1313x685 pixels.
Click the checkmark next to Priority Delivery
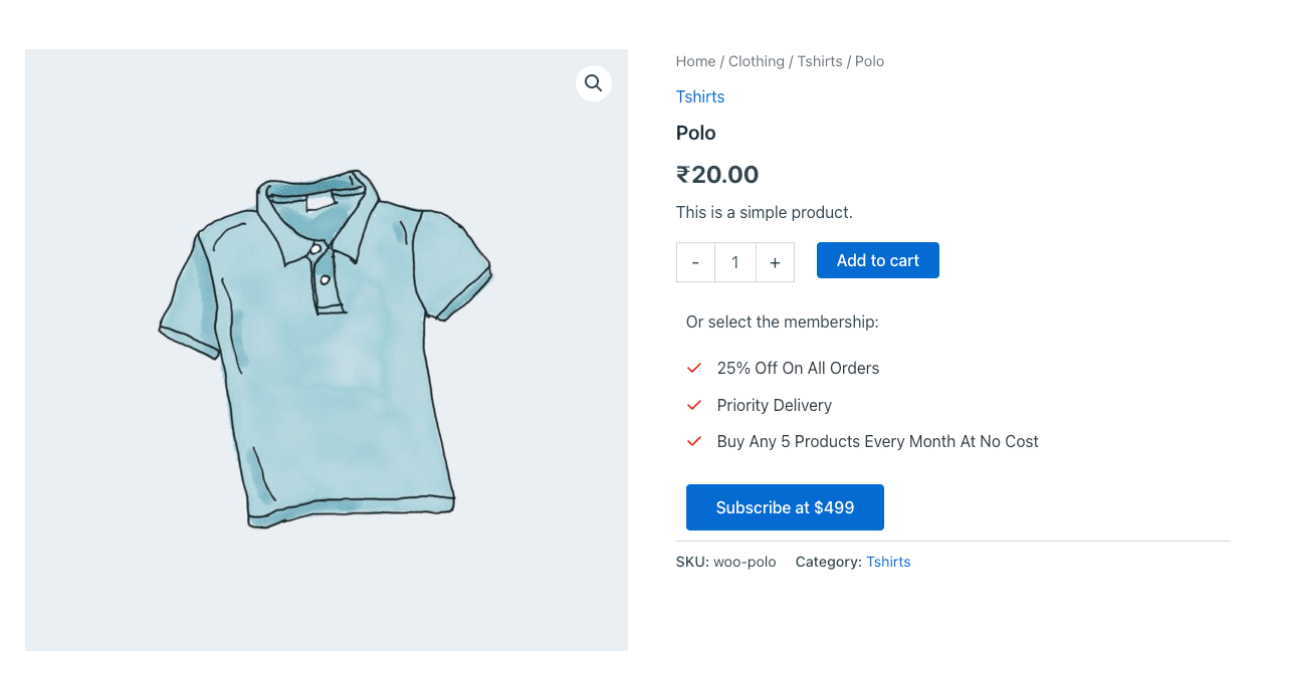(694, 405)
